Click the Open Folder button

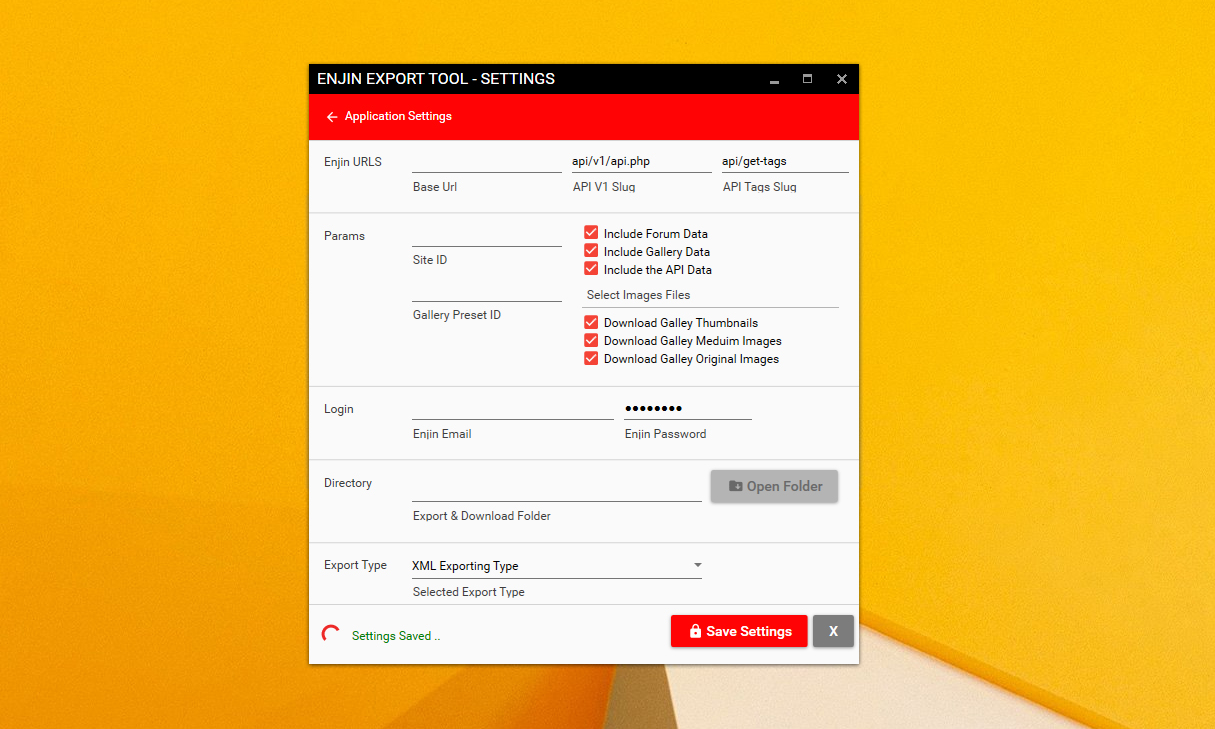774,486
